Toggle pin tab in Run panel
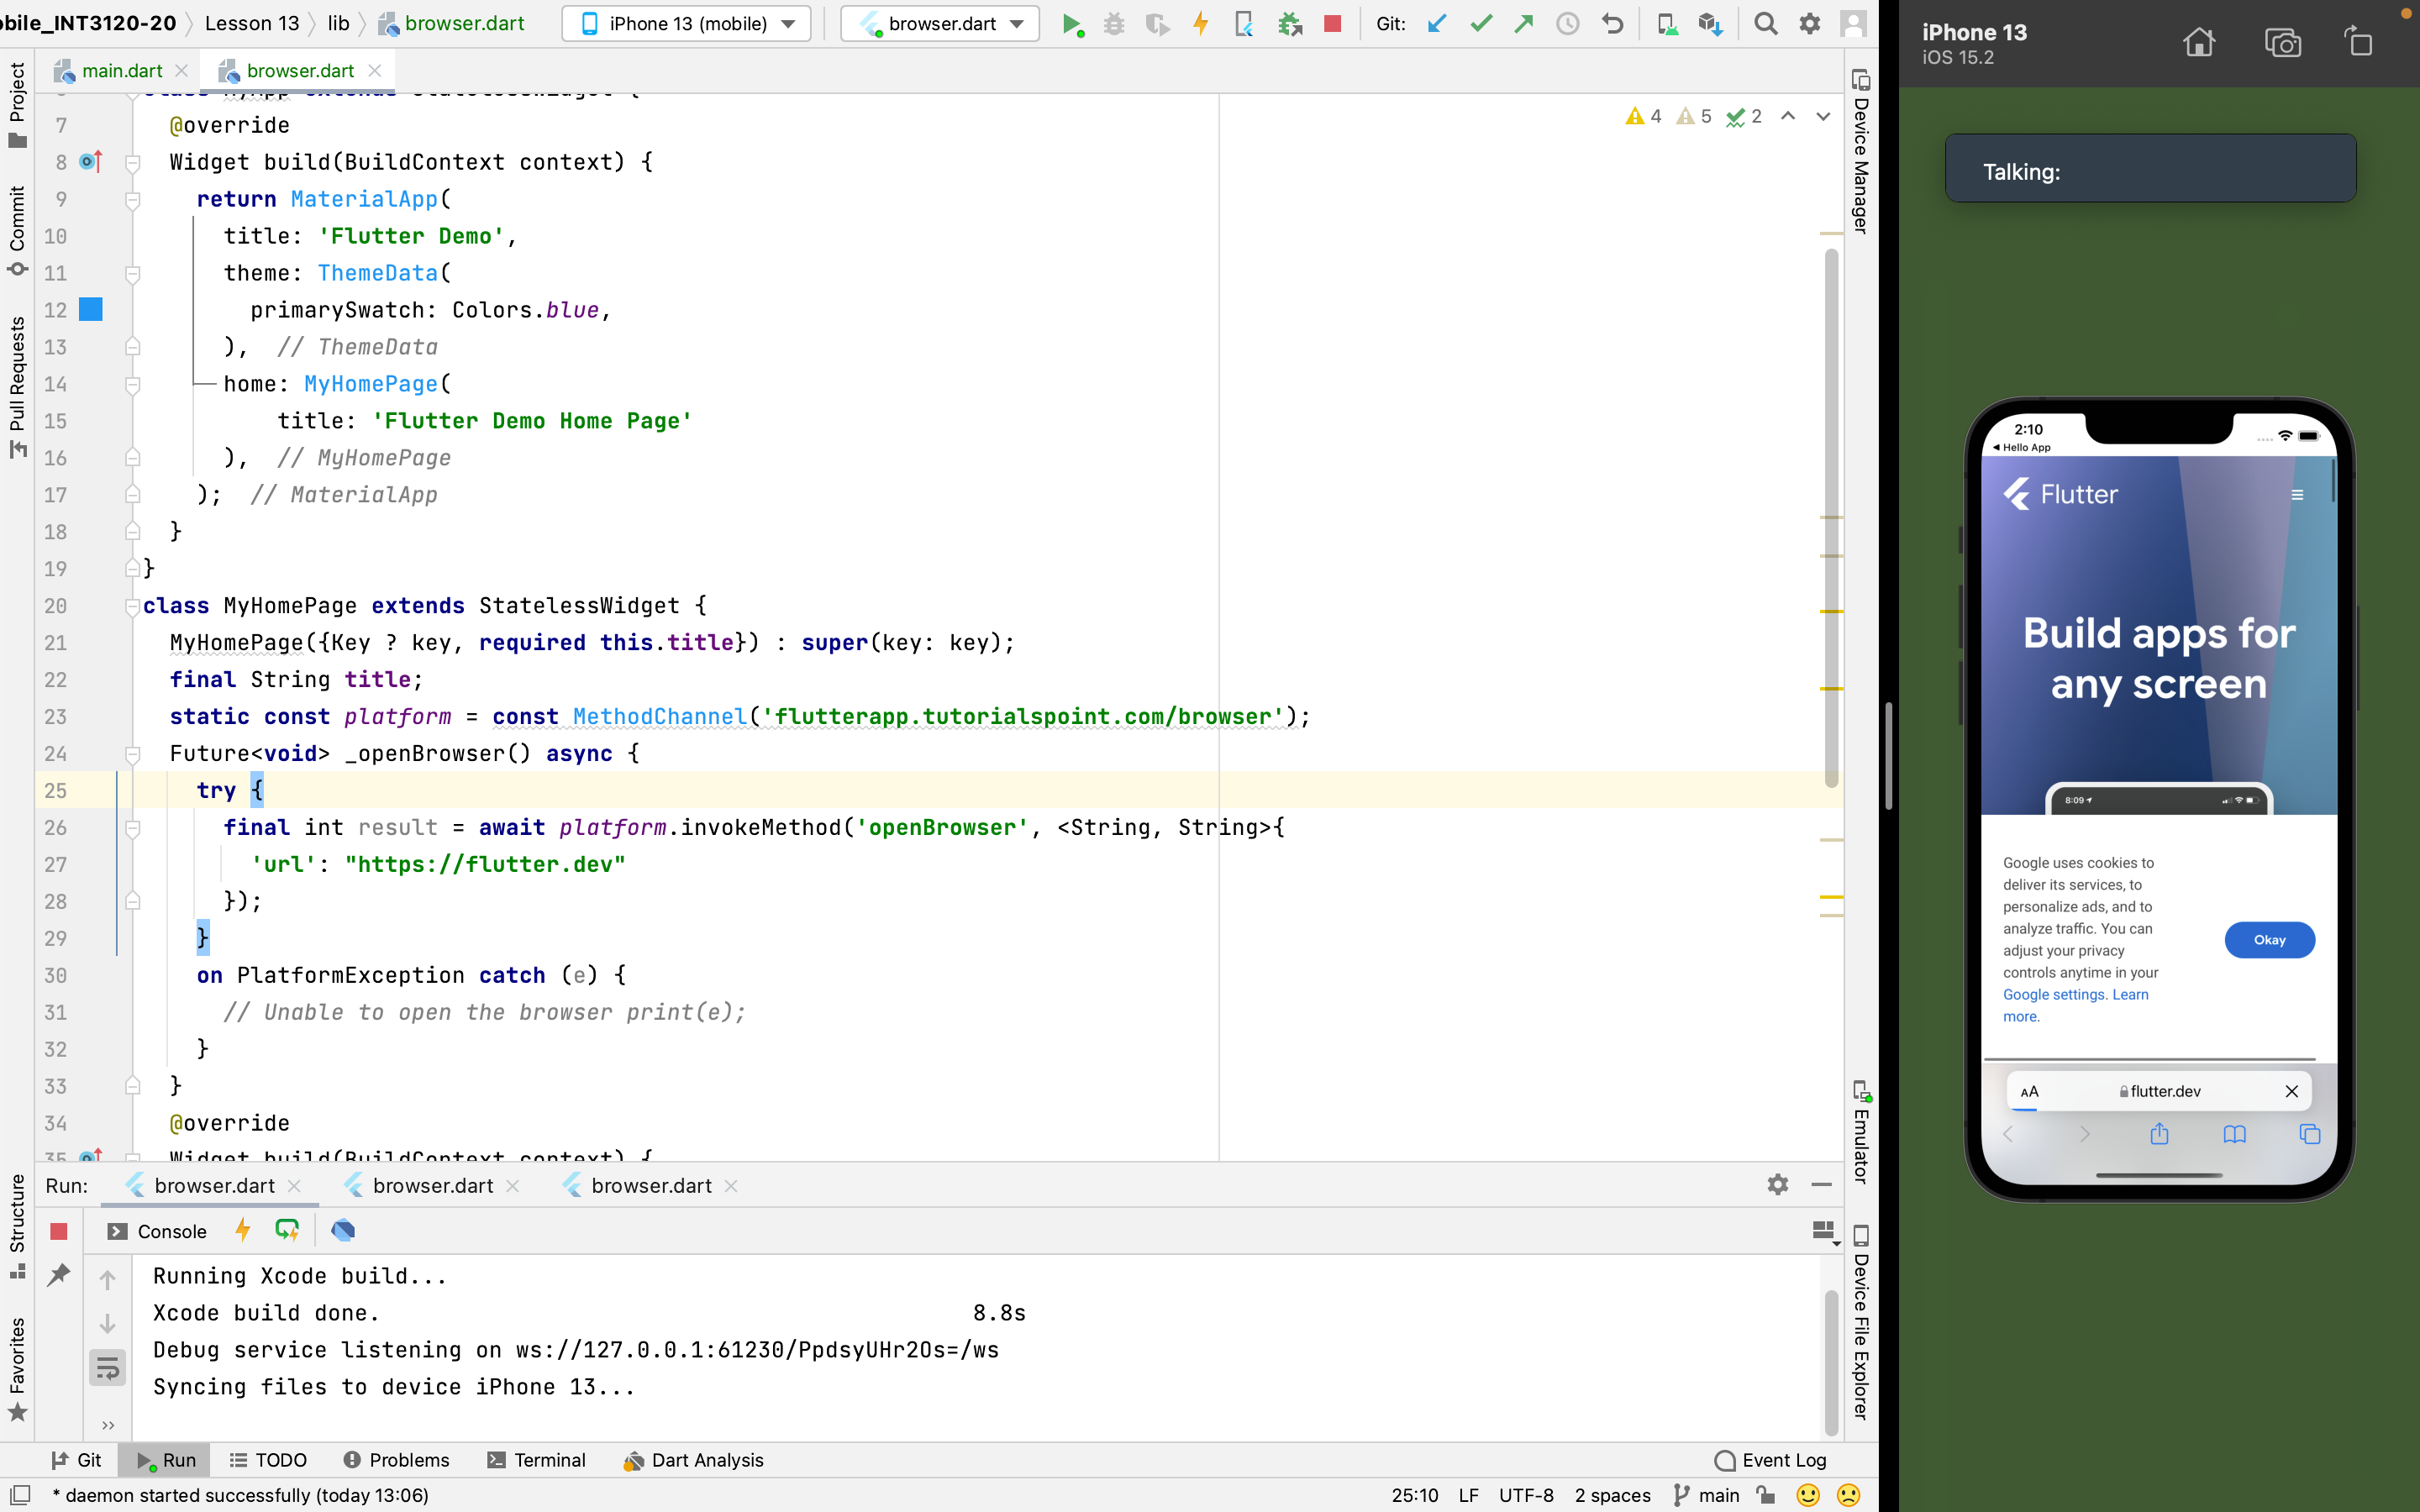The width and height of the screenshot is (2420, 1512). (59, 1274)
